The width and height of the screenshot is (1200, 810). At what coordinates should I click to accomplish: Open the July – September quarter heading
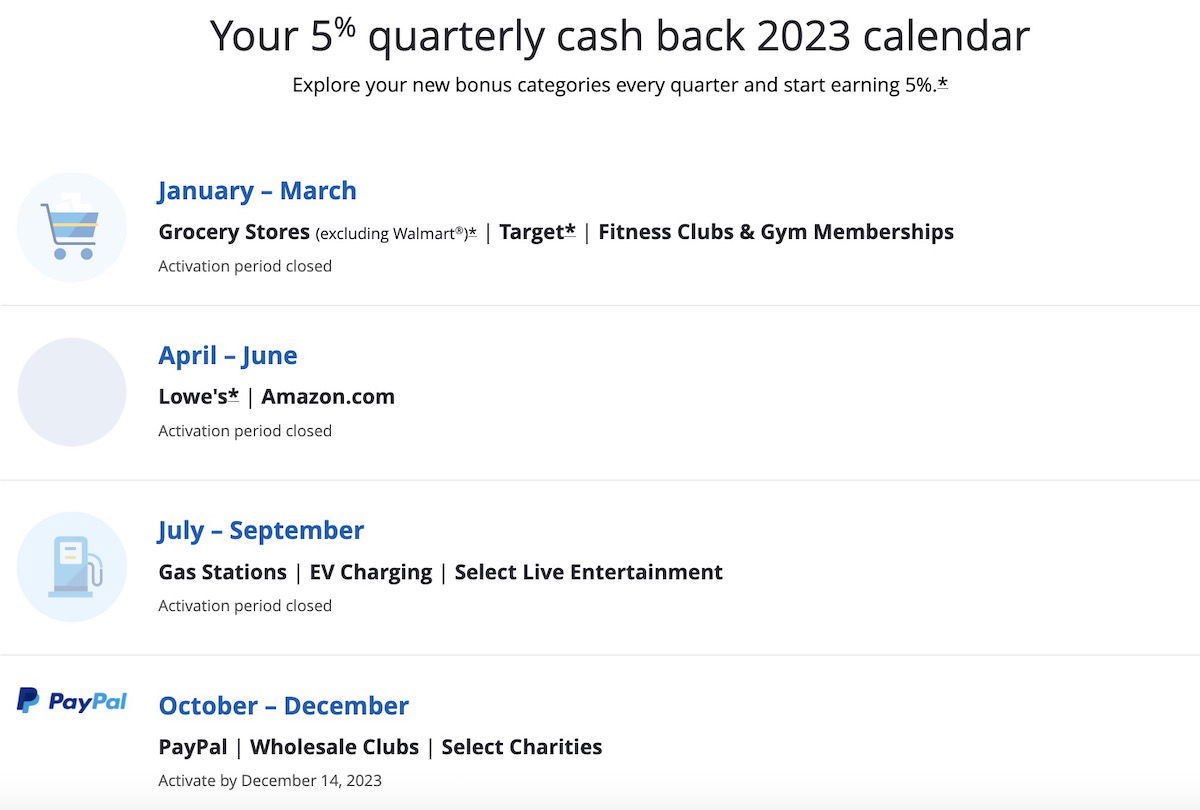261,530
